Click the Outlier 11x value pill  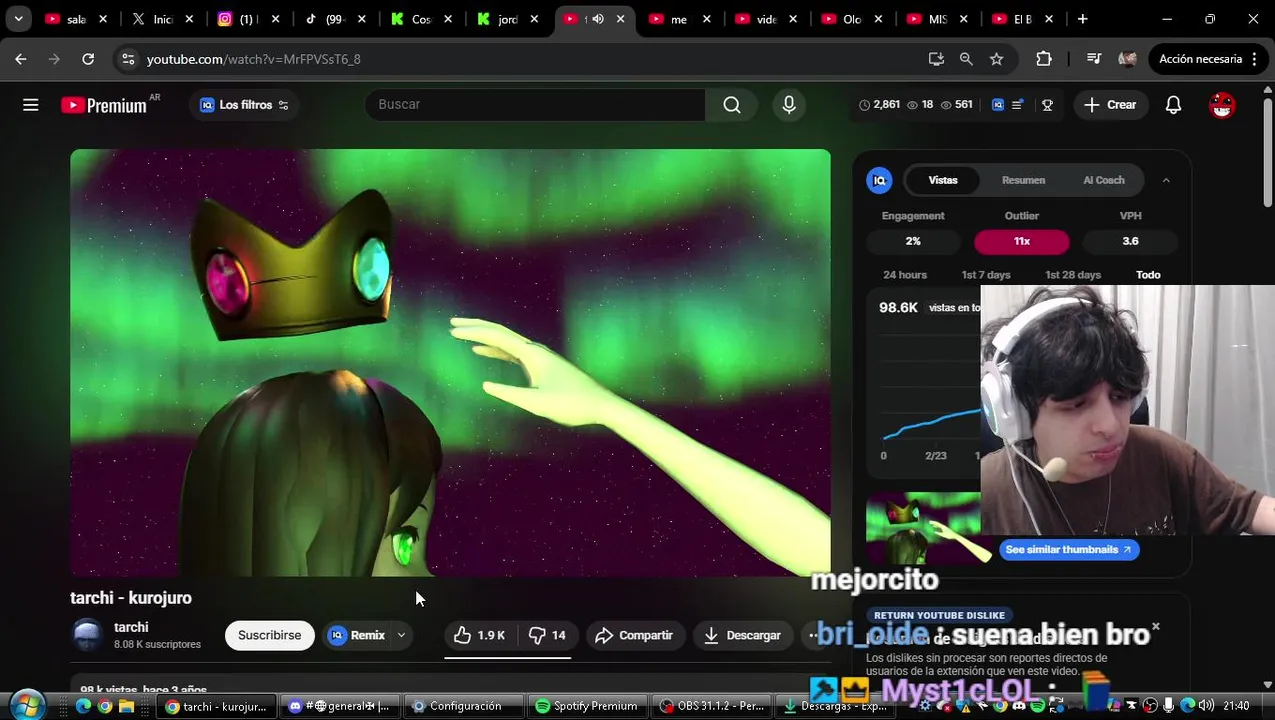pos(1022,241)
